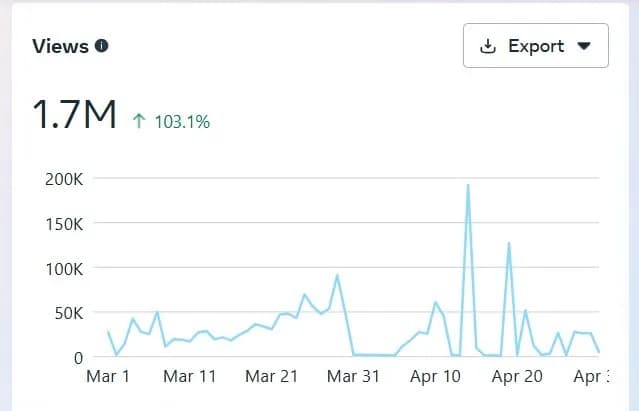Click the 200K y-axis label
639x411 pixels.
(x=63, y=179)
